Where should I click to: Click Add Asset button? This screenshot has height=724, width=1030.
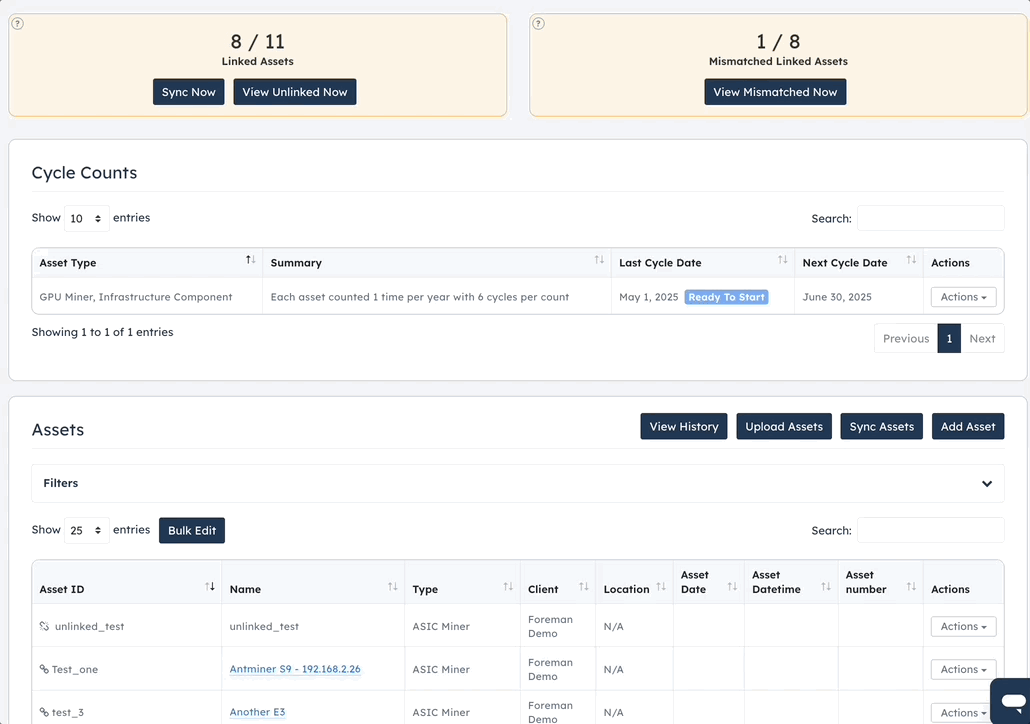pyautogui.click(x=968, y=426)
